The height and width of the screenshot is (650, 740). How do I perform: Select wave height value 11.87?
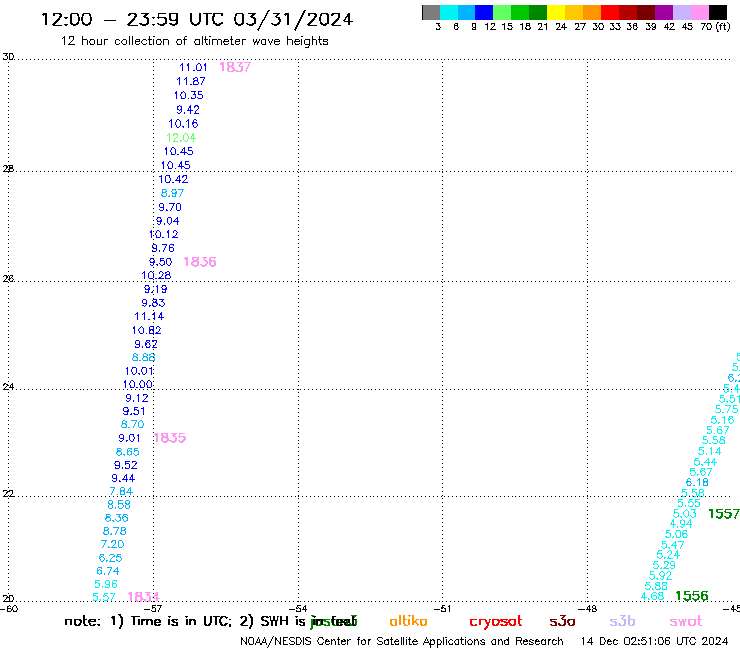pos(191,81)
